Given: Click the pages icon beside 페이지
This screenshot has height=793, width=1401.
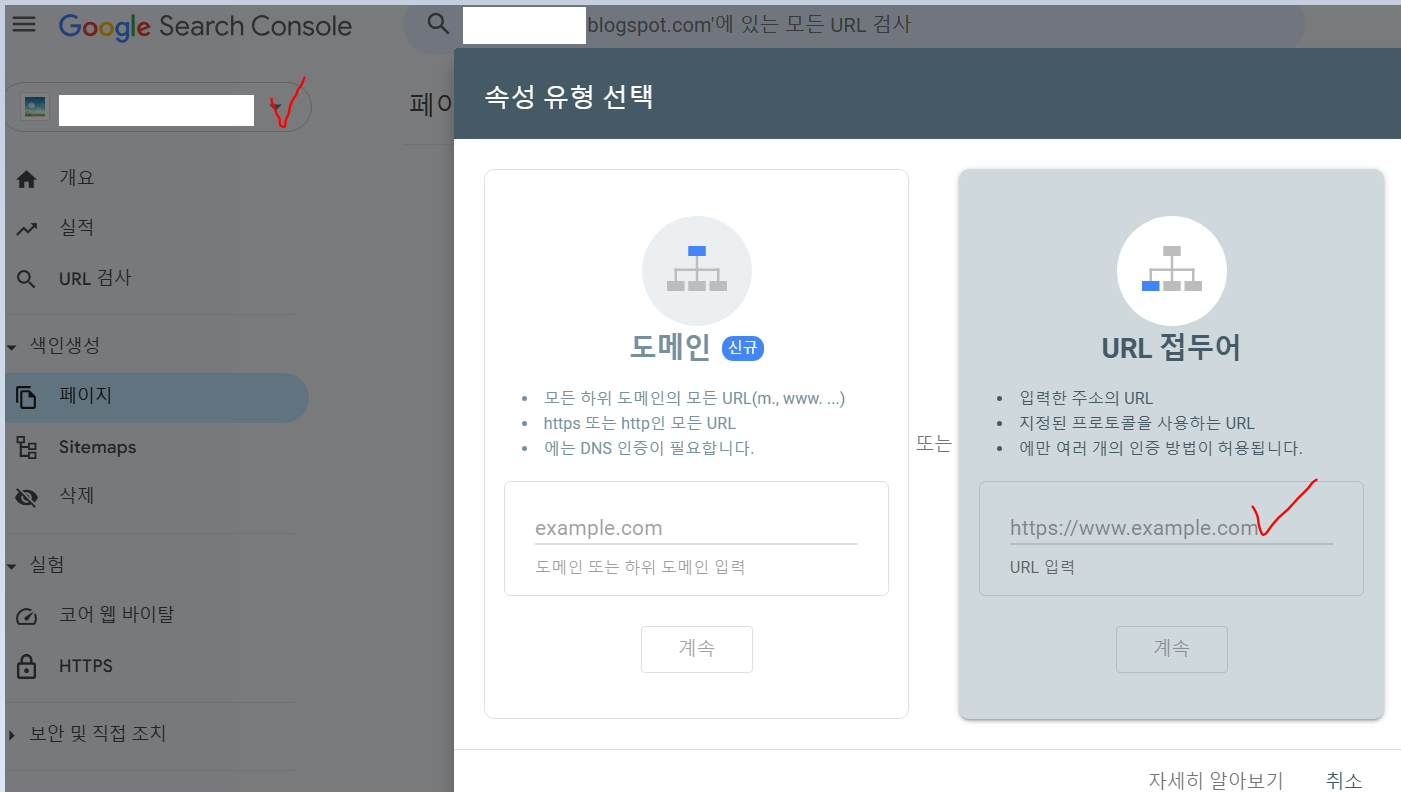Looking at the screenshot, I should (x=27, y=397).
